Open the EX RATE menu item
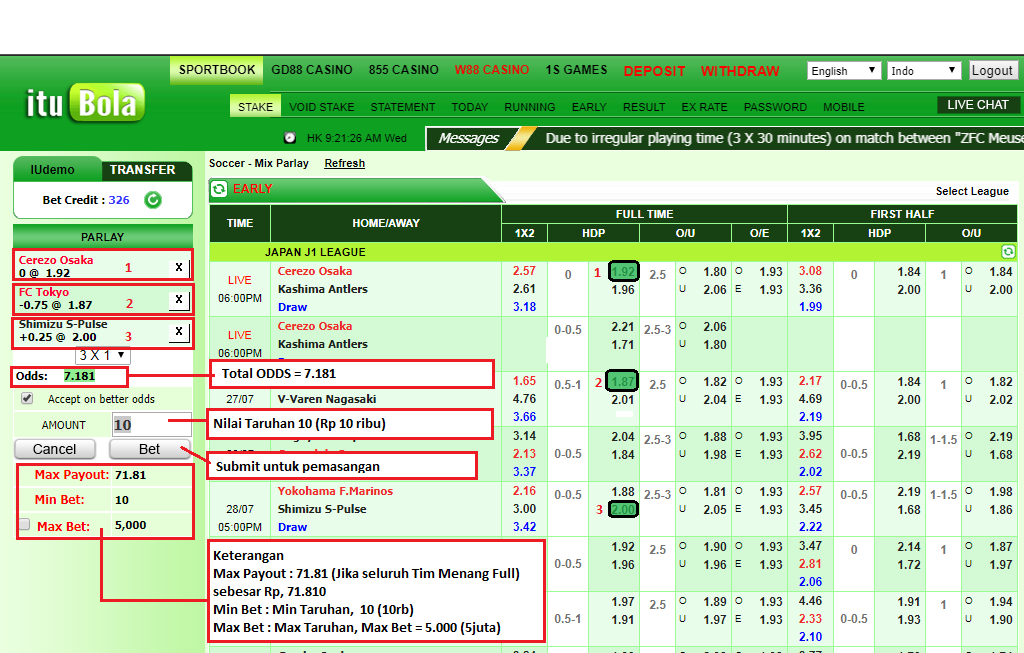 (x=704, y=107)
